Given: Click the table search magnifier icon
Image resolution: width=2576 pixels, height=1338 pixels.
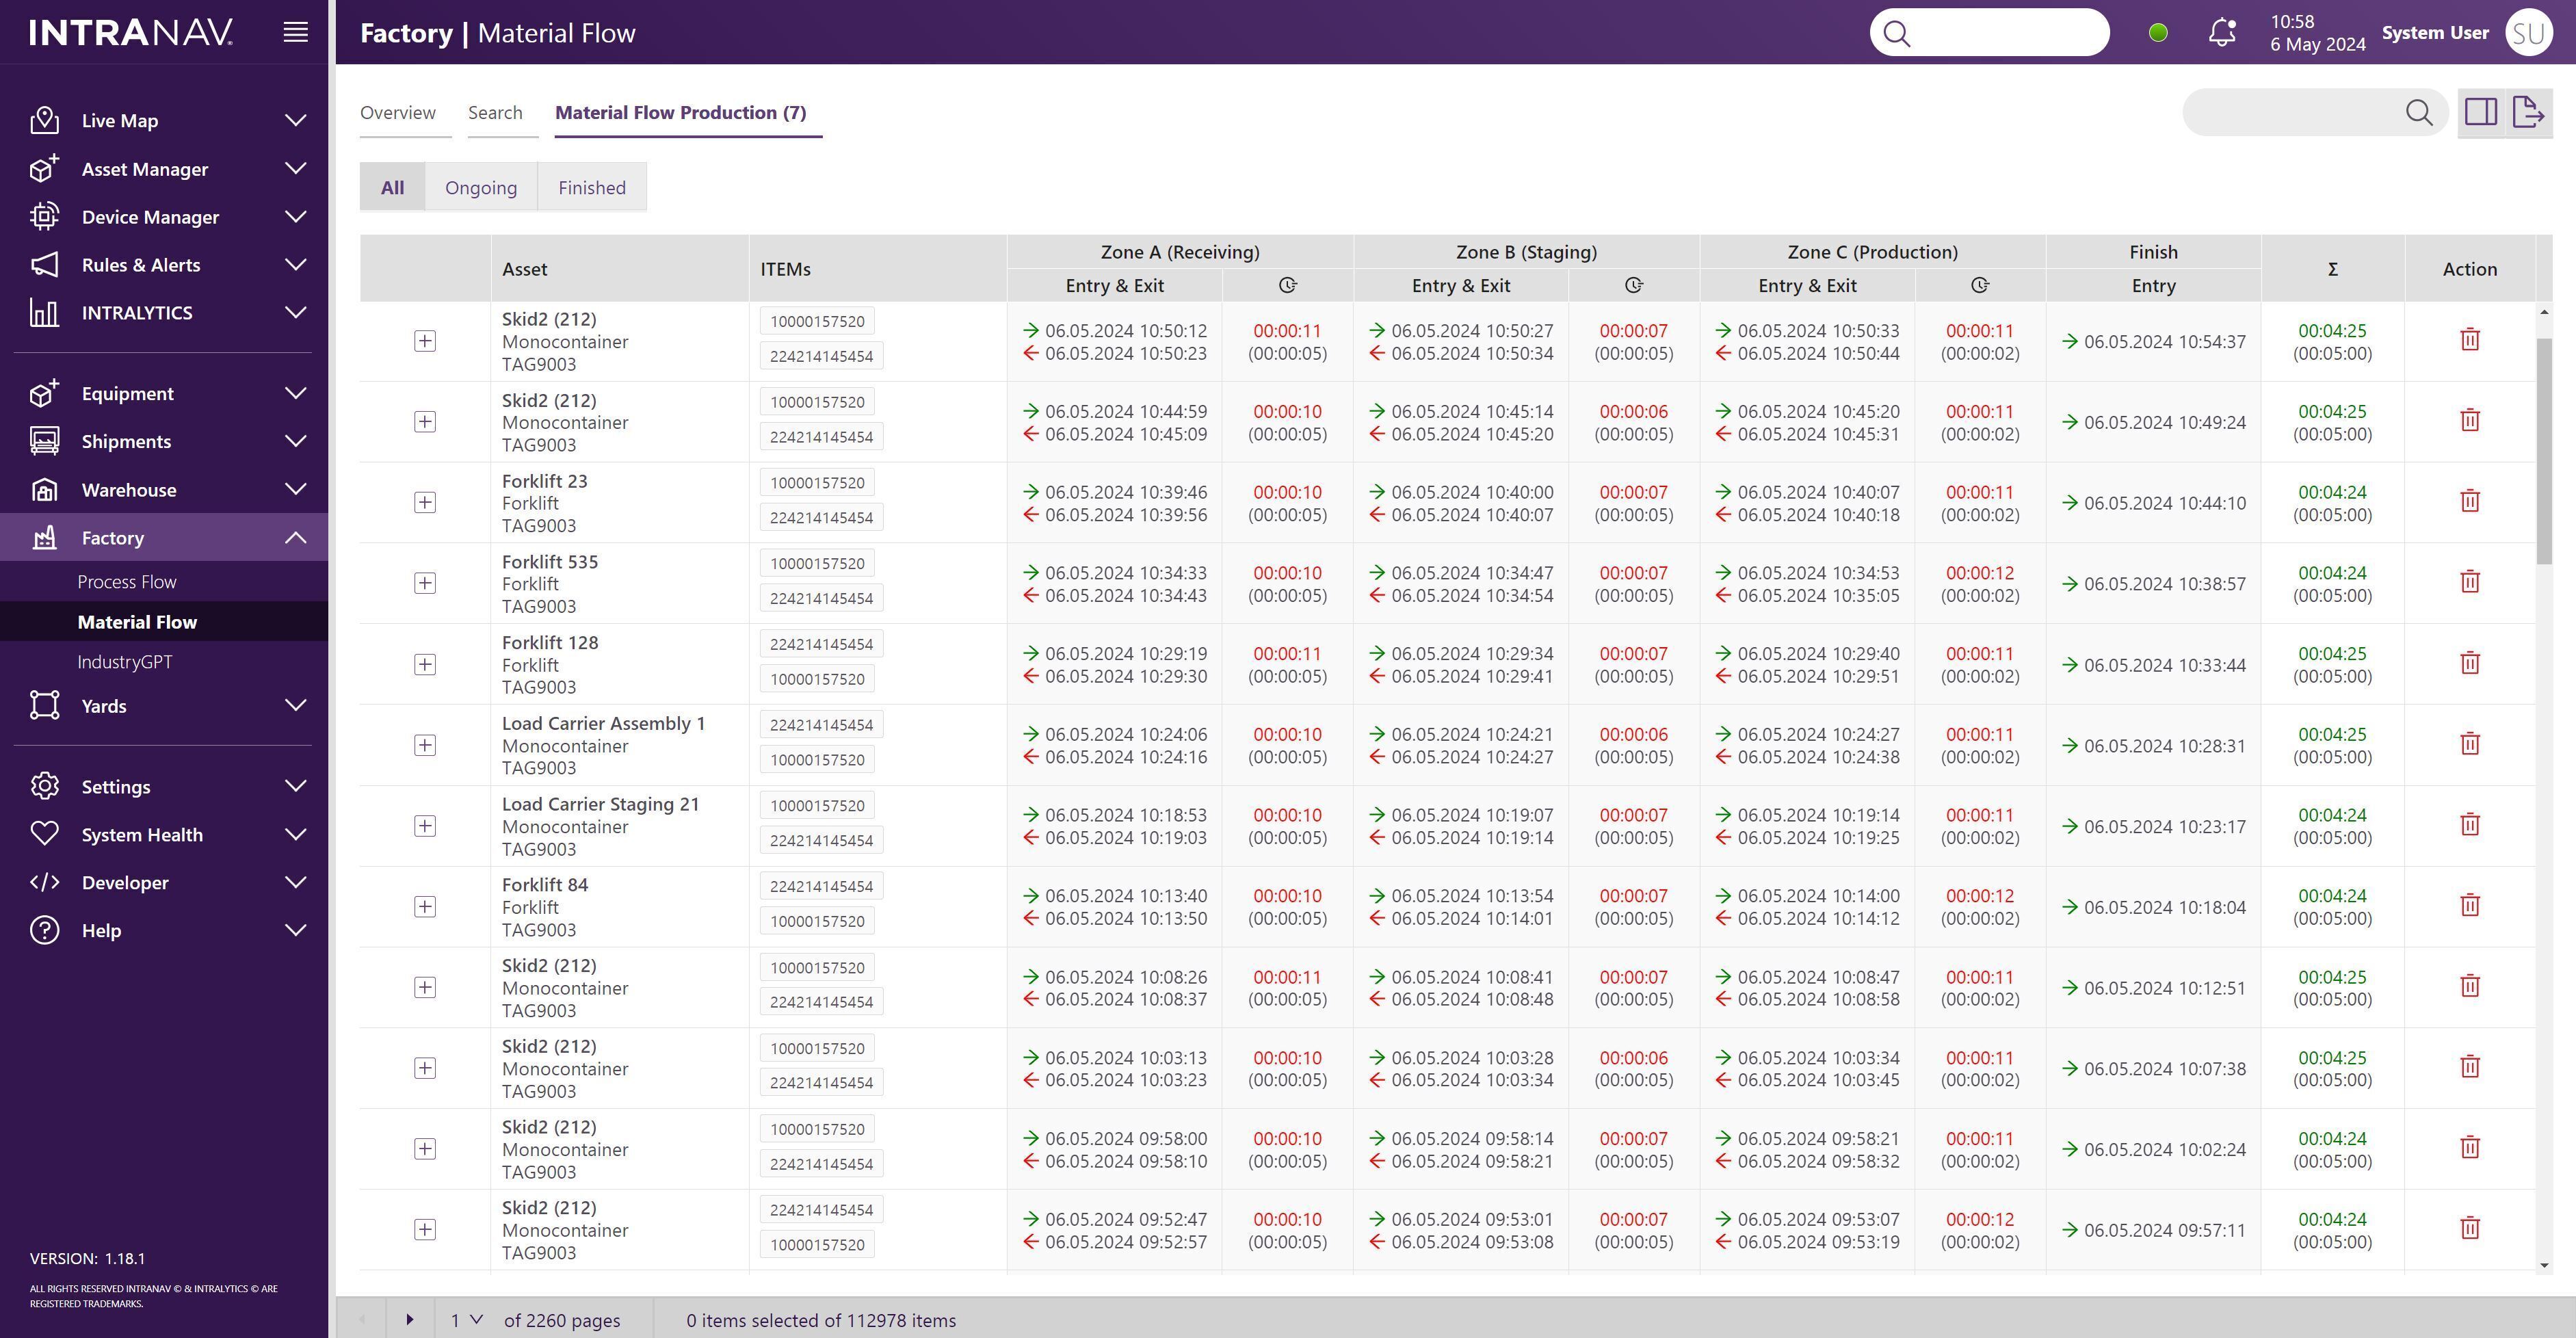Looking at the screenshot, I should 2418,112.
